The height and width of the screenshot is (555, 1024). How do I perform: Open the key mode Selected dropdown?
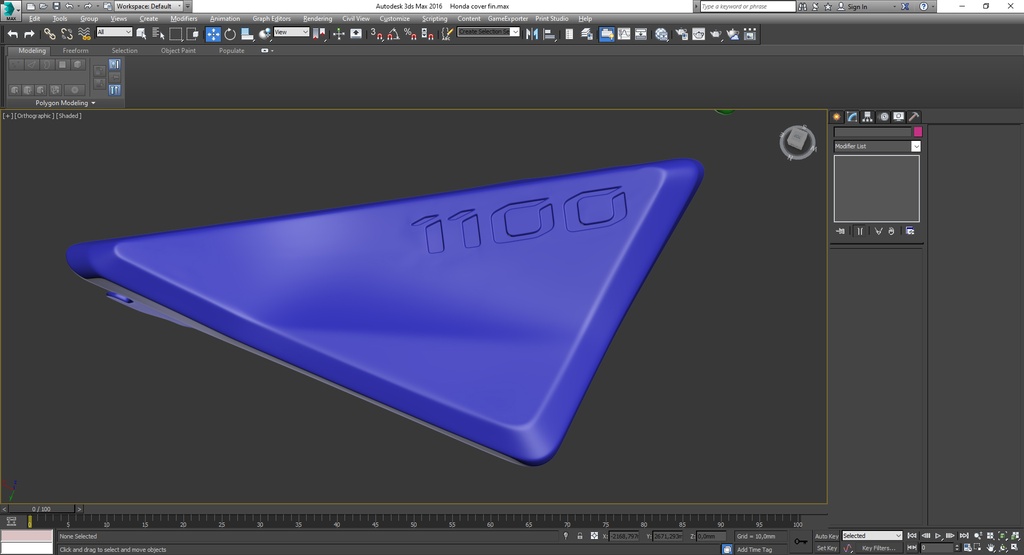pos(872,535)
